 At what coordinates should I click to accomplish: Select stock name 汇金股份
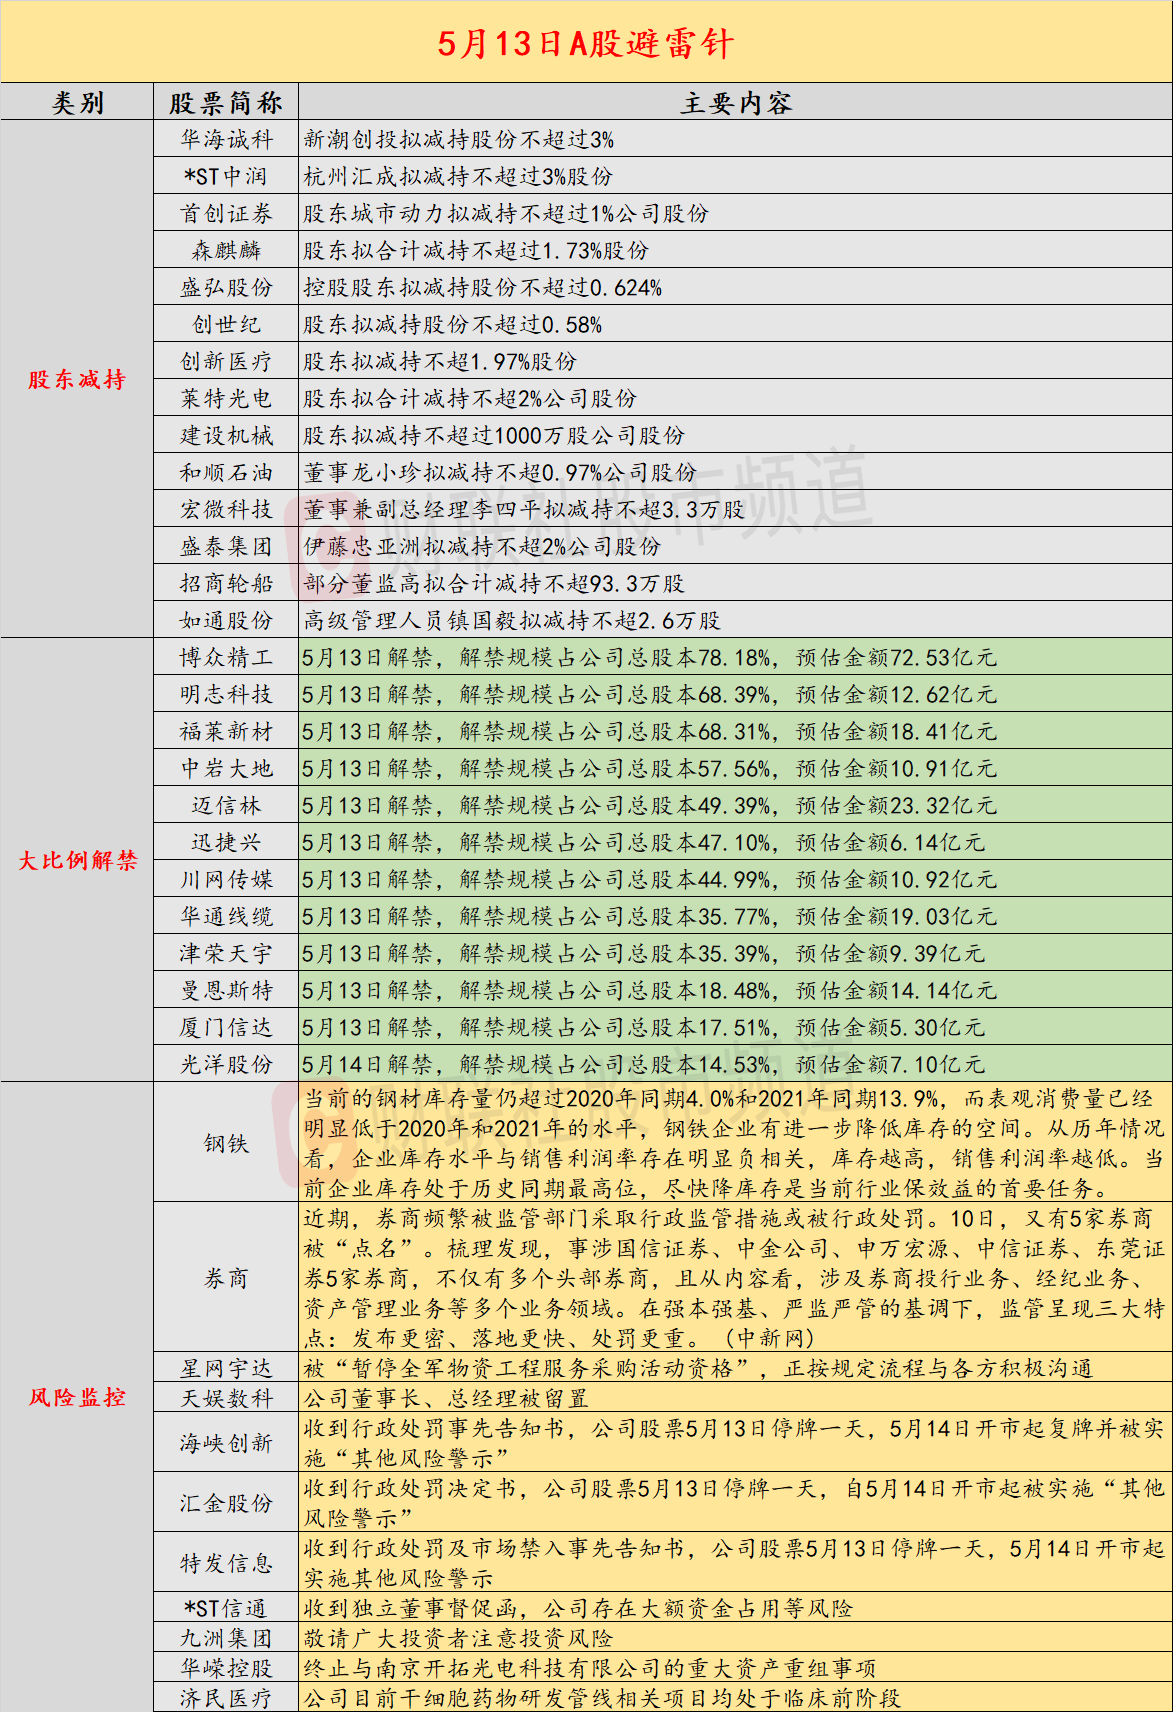point(226,1503)
